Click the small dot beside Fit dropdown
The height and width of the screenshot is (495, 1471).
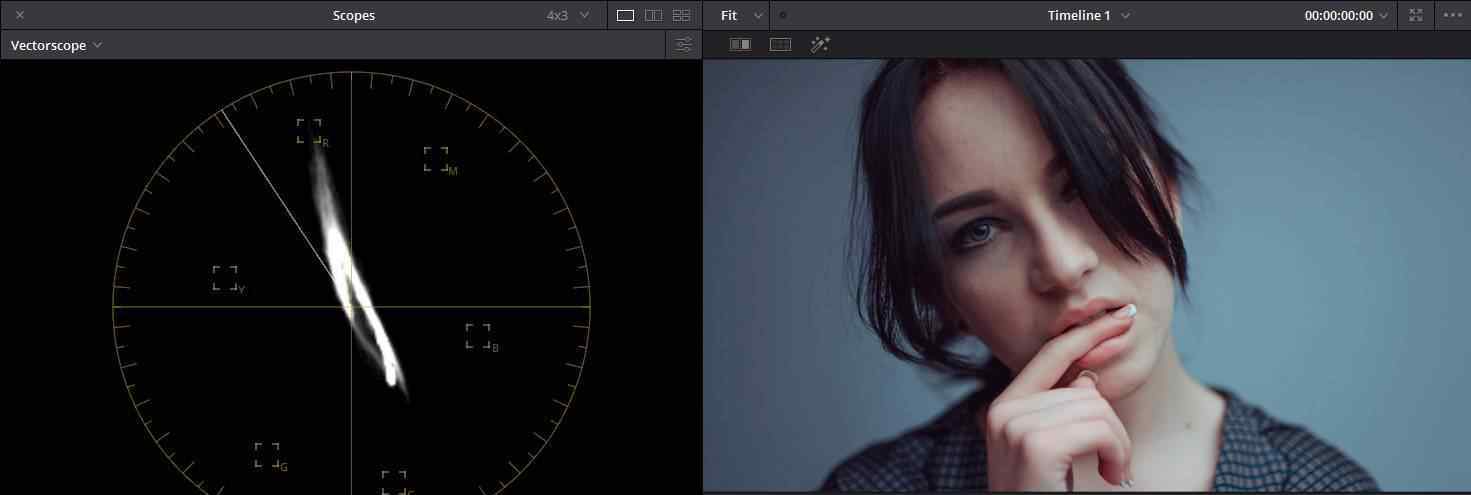tap(782, 15)
